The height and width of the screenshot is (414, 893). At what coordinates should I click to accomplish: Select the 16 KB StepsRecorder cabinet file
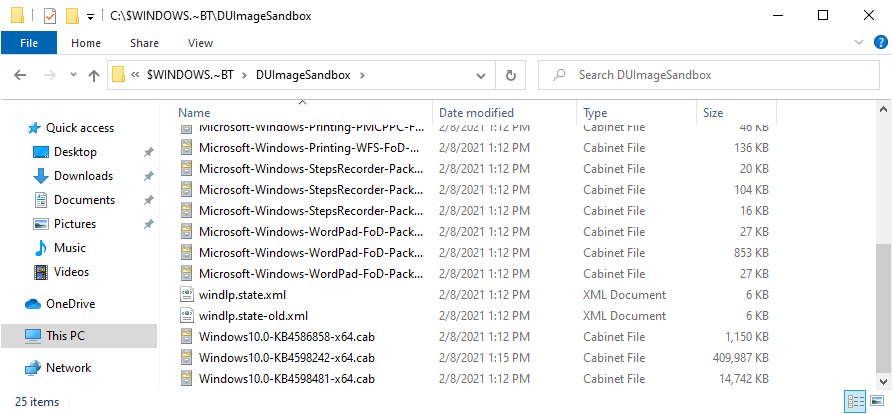311,211
